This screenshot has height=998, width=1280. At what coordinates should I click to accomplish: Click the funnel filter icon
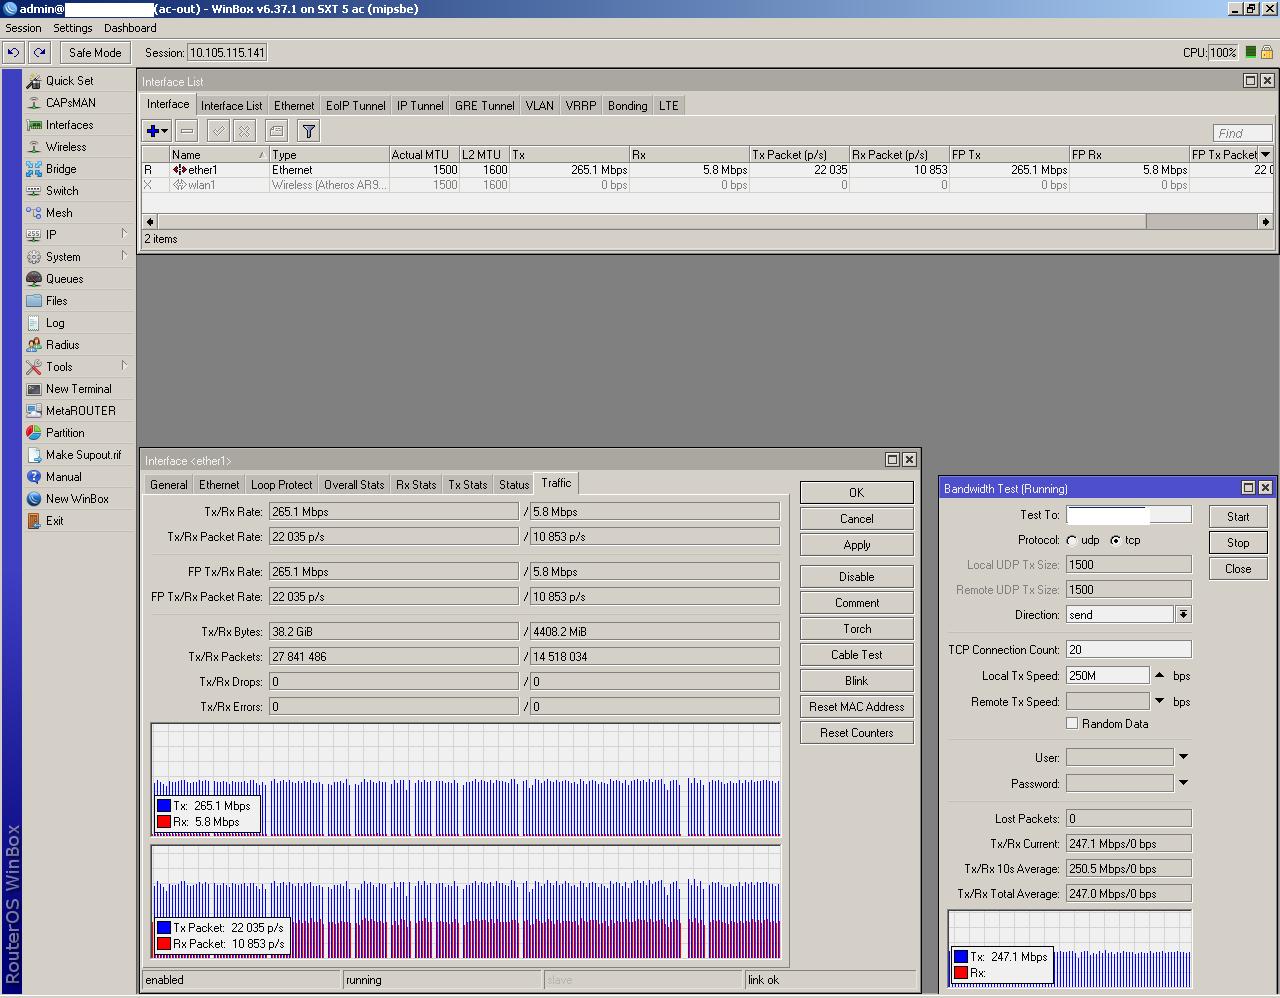tap(309, 131)
